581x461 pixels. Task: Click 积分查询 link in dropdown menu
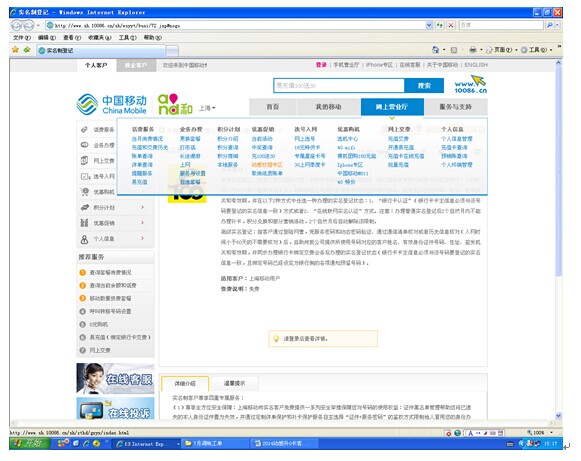pos(228,147)
